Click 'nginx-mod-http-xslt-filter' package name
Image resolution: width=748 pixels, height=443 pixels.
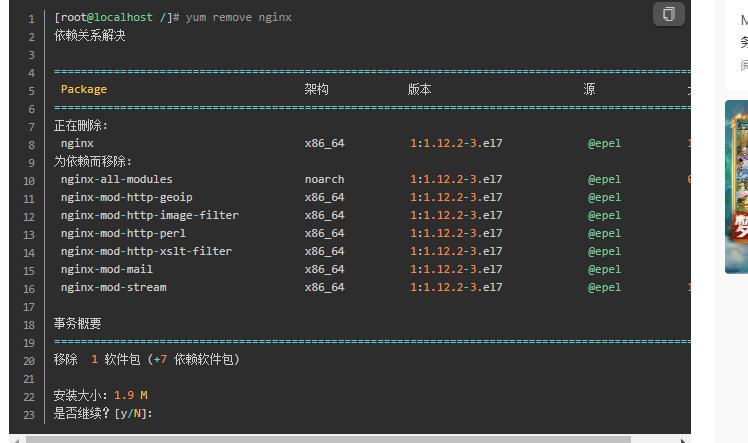(146, 251)
